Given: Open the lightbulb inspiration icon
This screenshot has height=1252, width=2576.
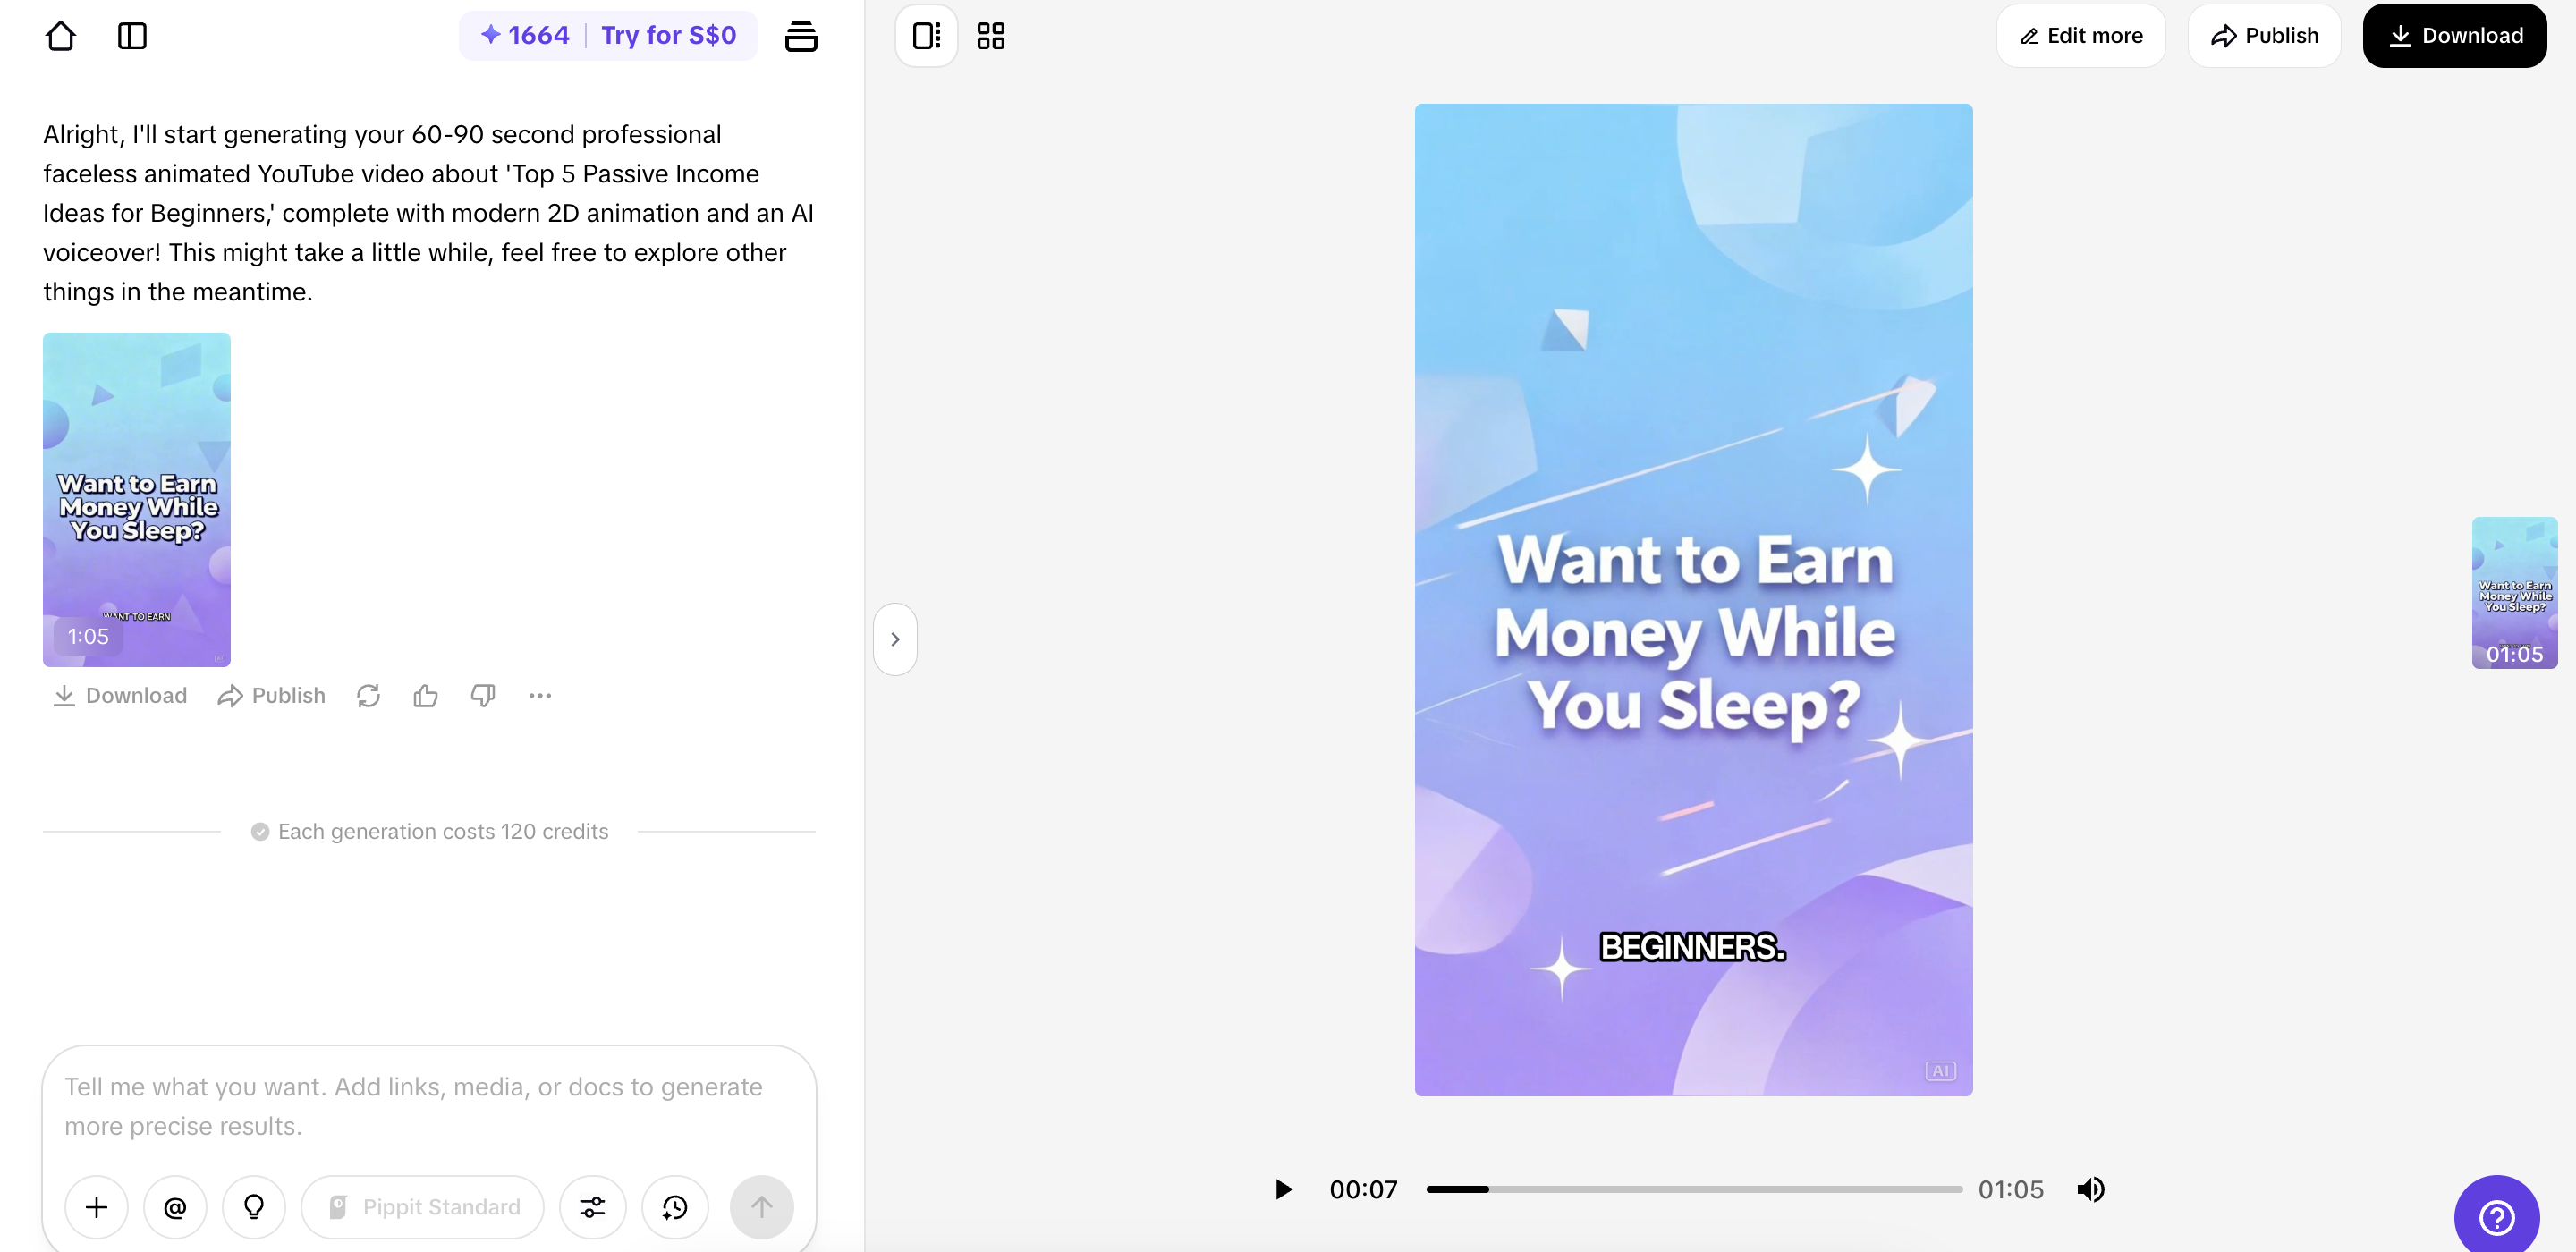Looking at the screenshot, I should point(254,1207).
